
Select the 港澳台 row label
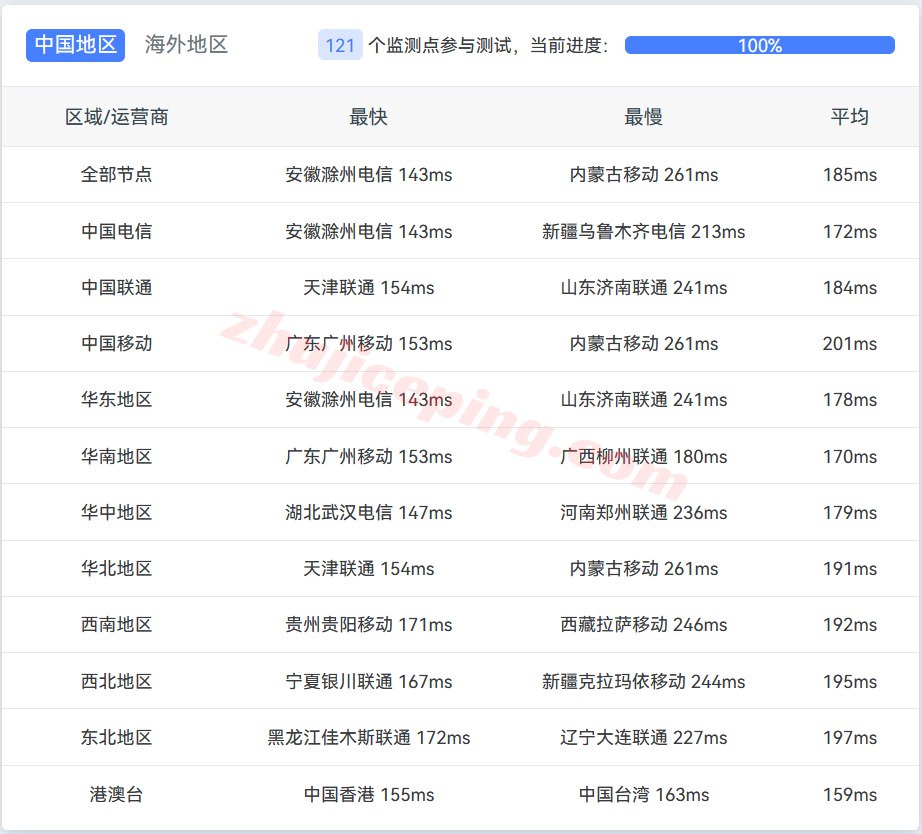[116, 795]
